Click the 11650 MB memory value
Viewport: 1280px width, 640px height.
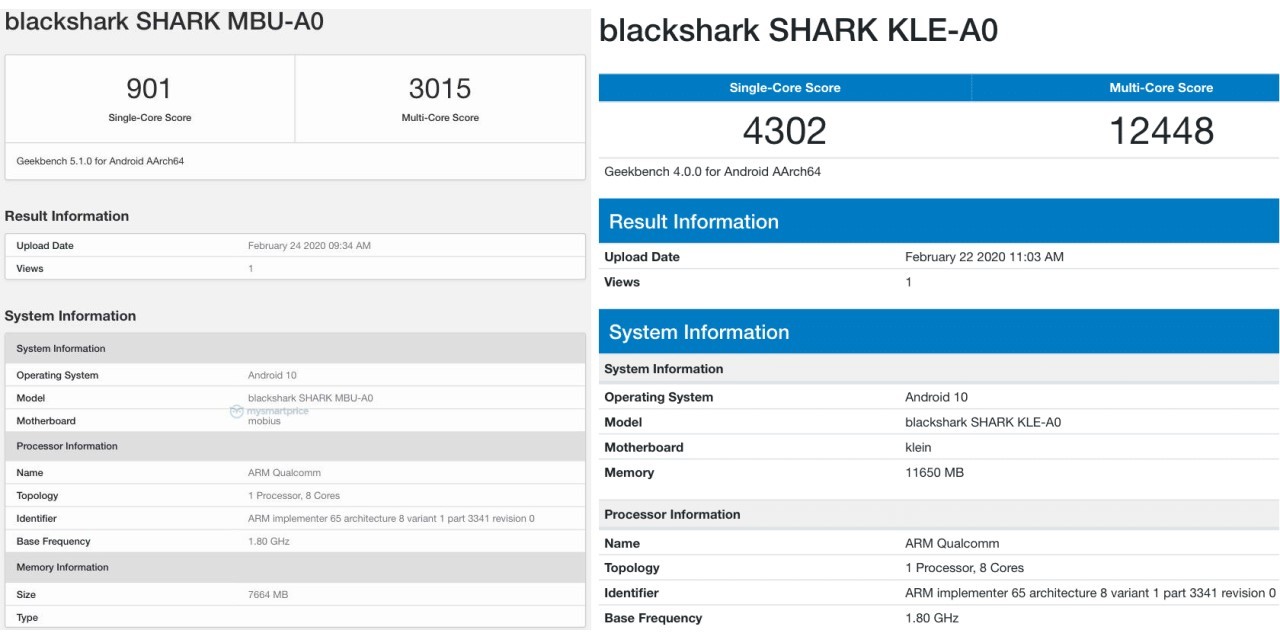[x=934, y=472]
